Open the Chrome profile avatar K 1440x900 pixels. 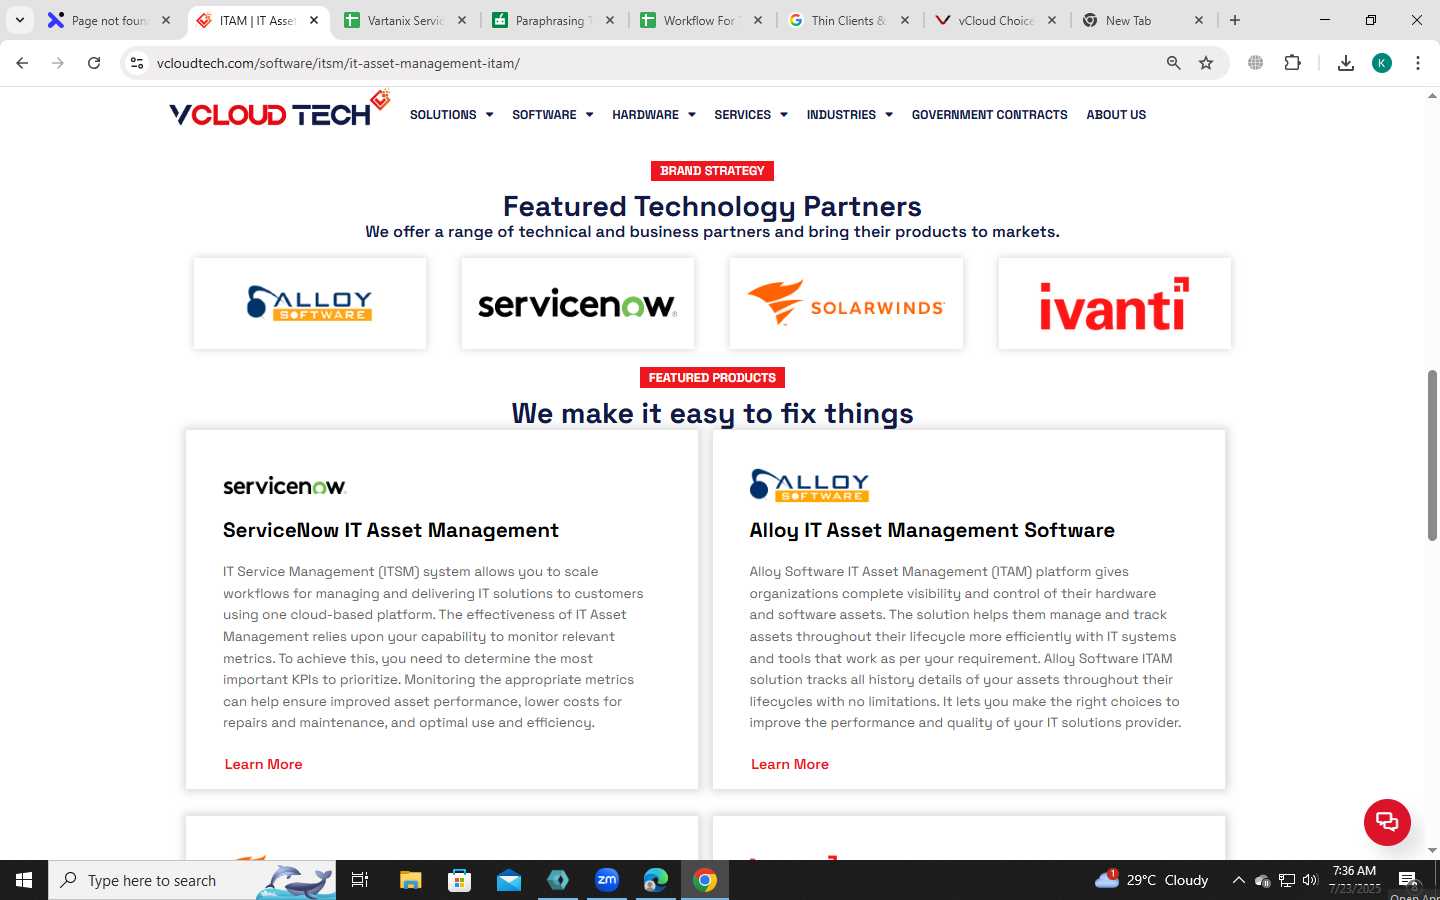1382,63
